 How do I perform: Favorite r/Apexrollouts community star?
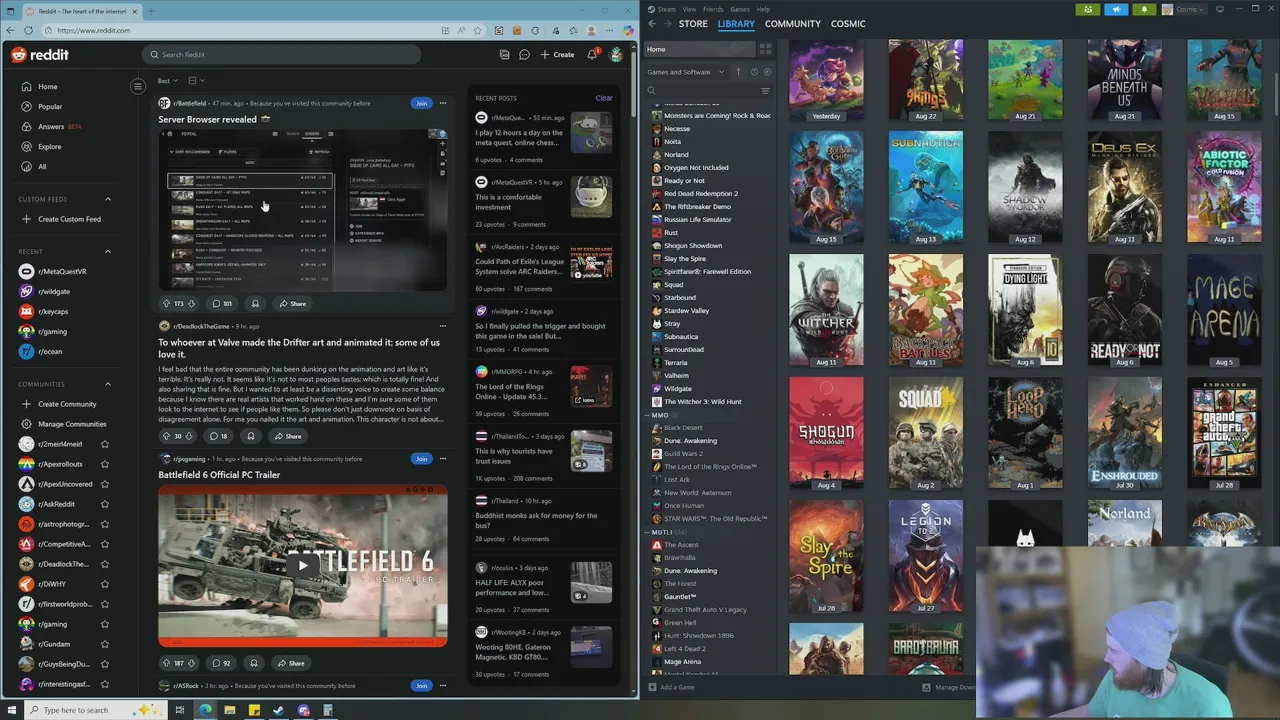105,464
